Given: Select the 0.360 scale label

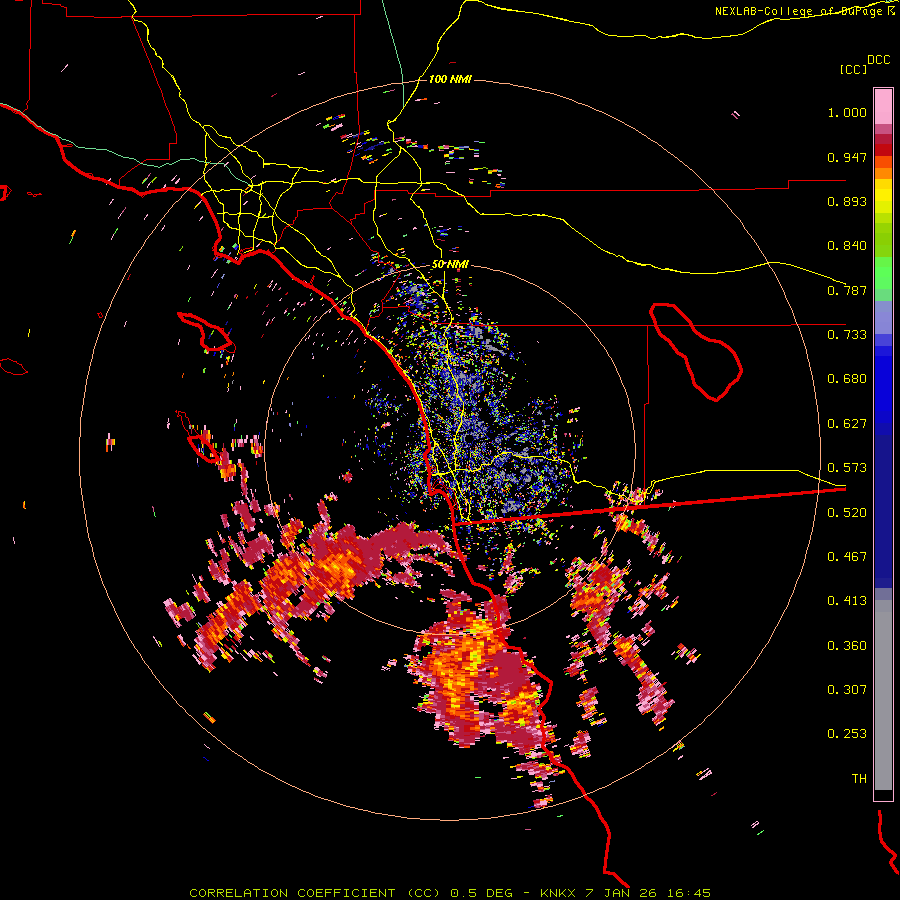Looking at the screenshot, I should point(847,646).
